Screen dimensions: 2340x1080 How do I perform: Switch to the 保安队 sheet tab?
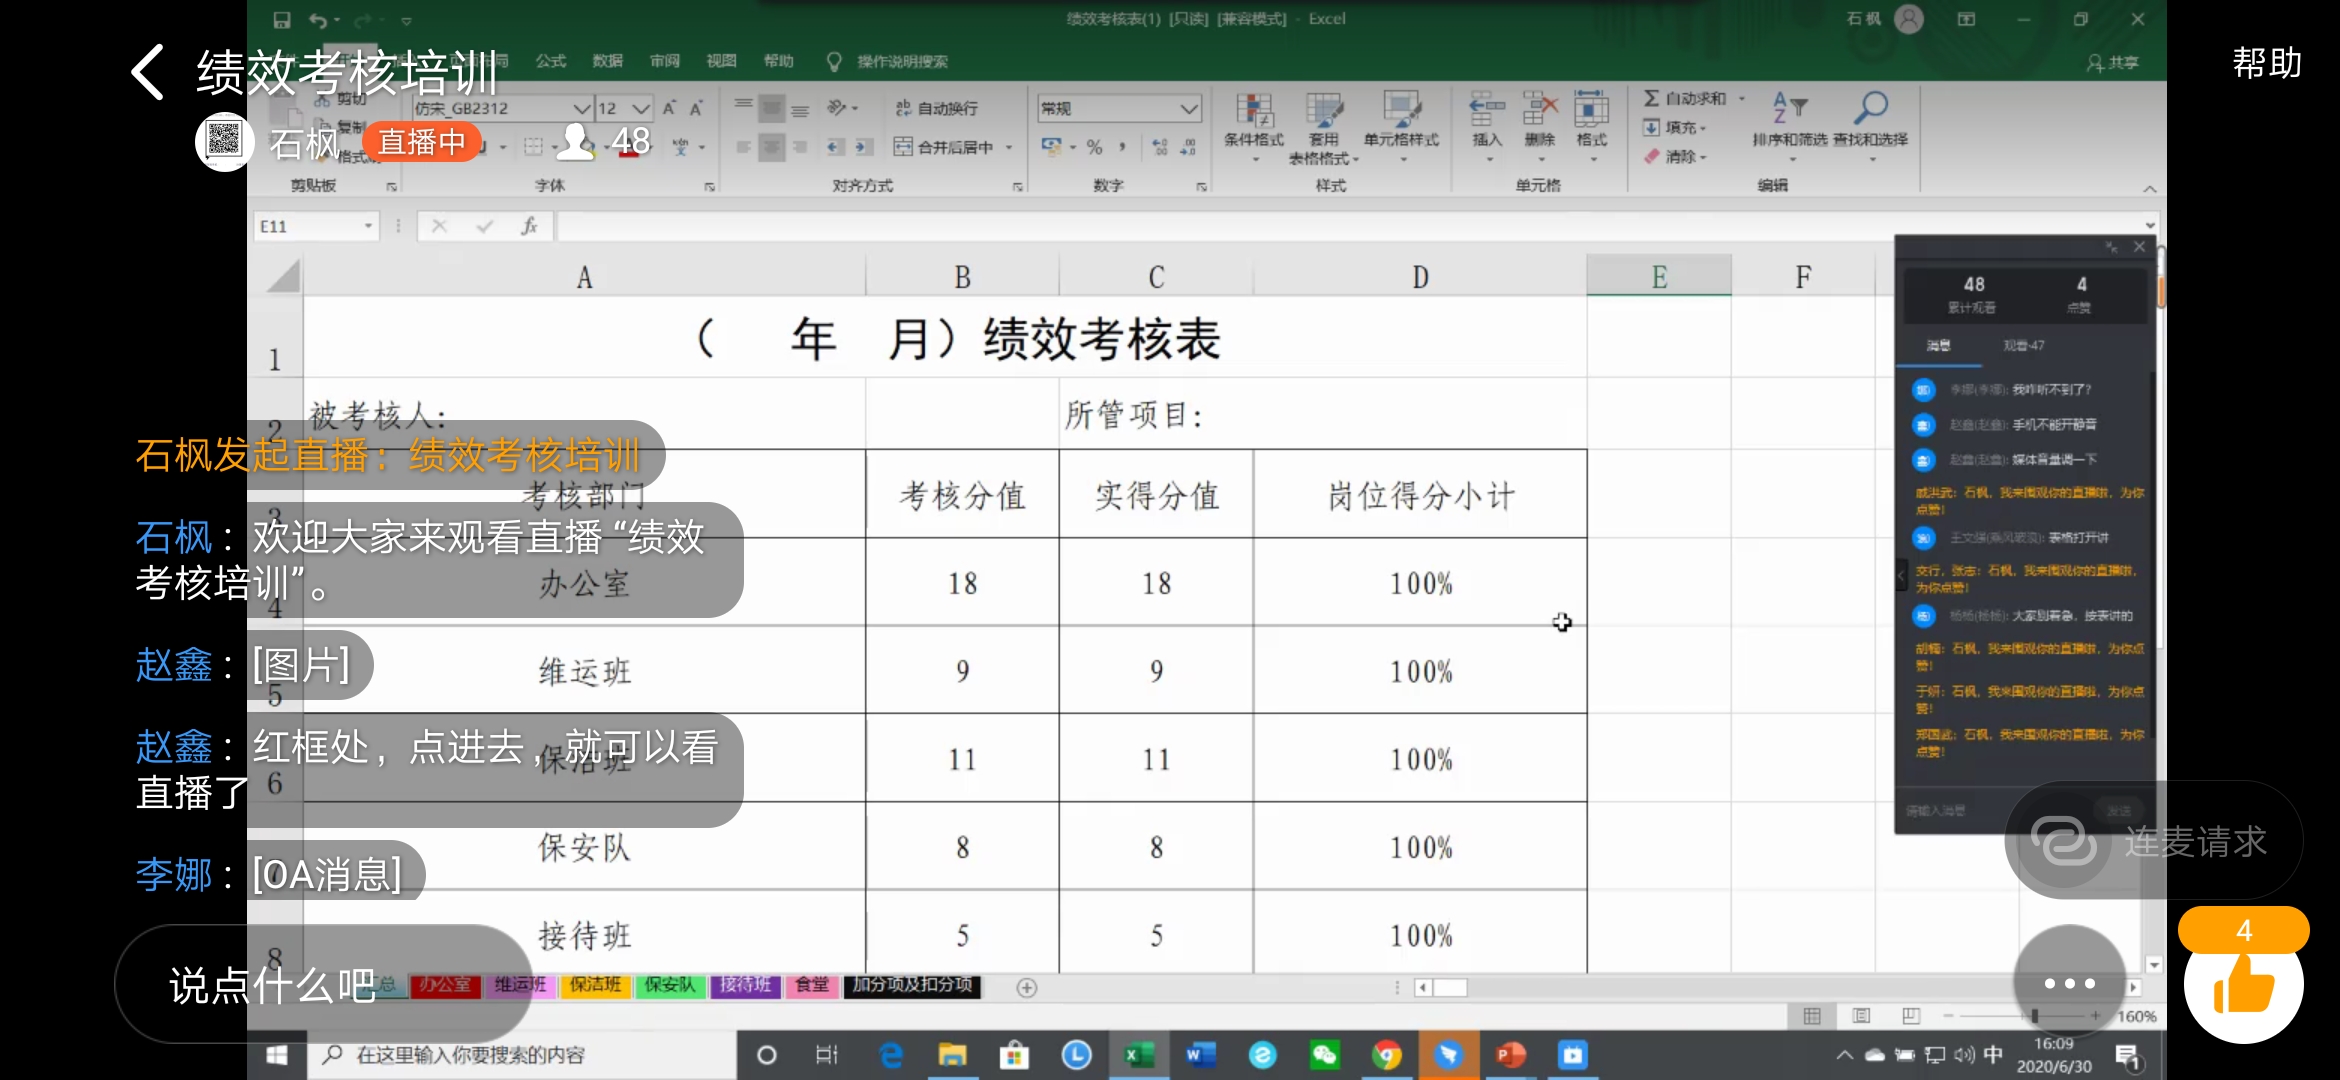(x=669, y=985)
